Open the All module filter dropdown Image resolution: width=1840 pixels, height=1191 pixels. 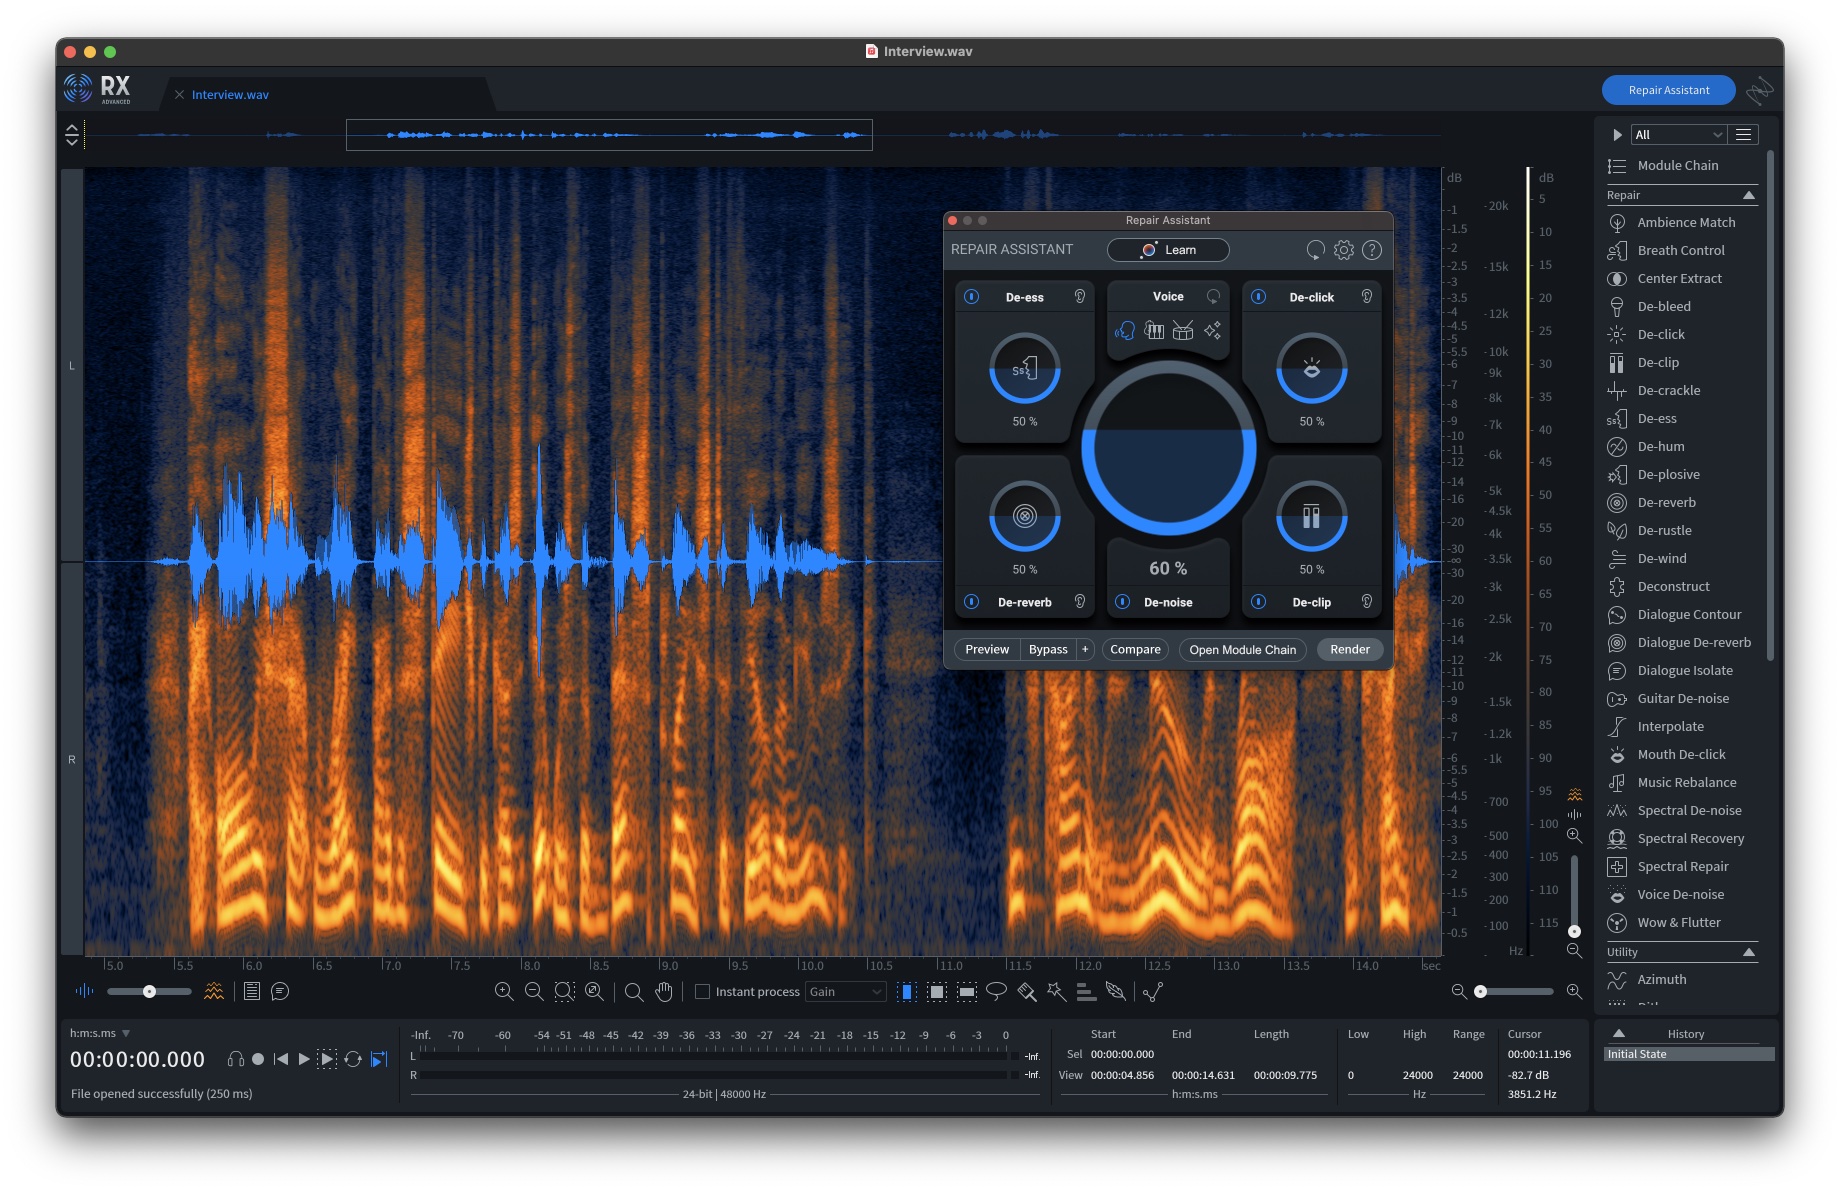point(1678,134)
